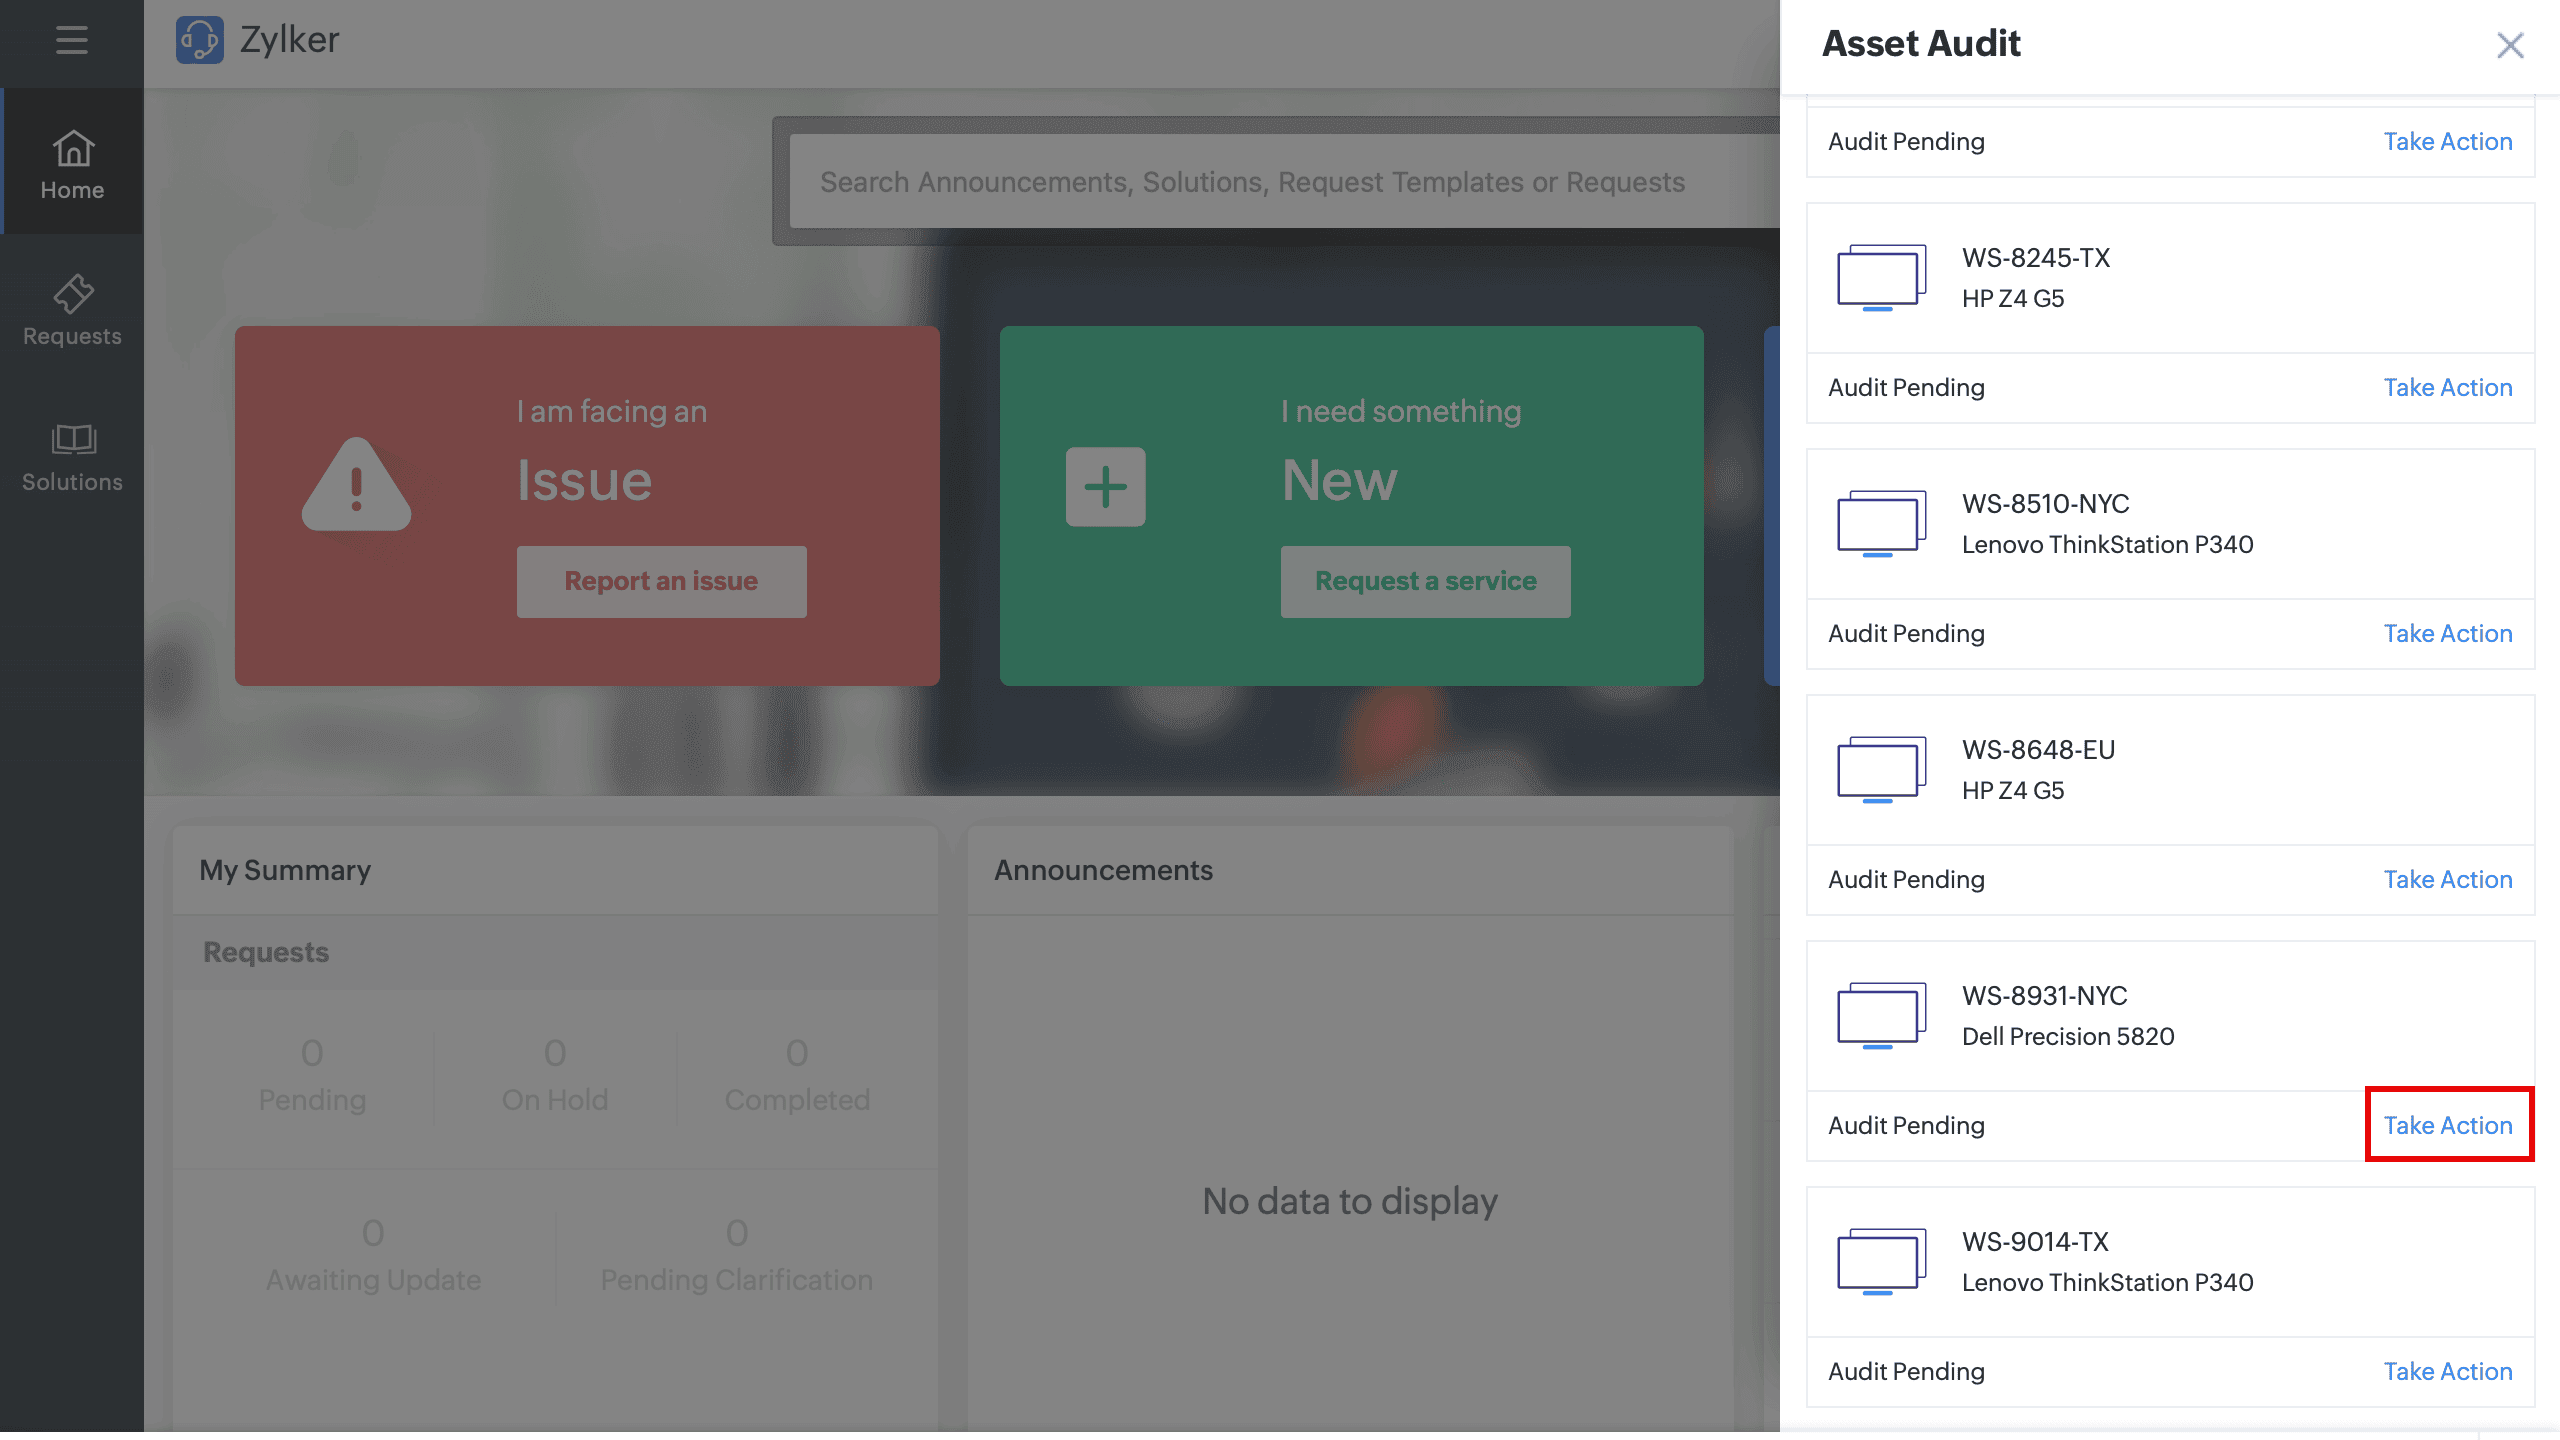Click the WS-8245-TX workstation icon
The width and height of the screenshot is (2560, 1440).
[1880, 277]
